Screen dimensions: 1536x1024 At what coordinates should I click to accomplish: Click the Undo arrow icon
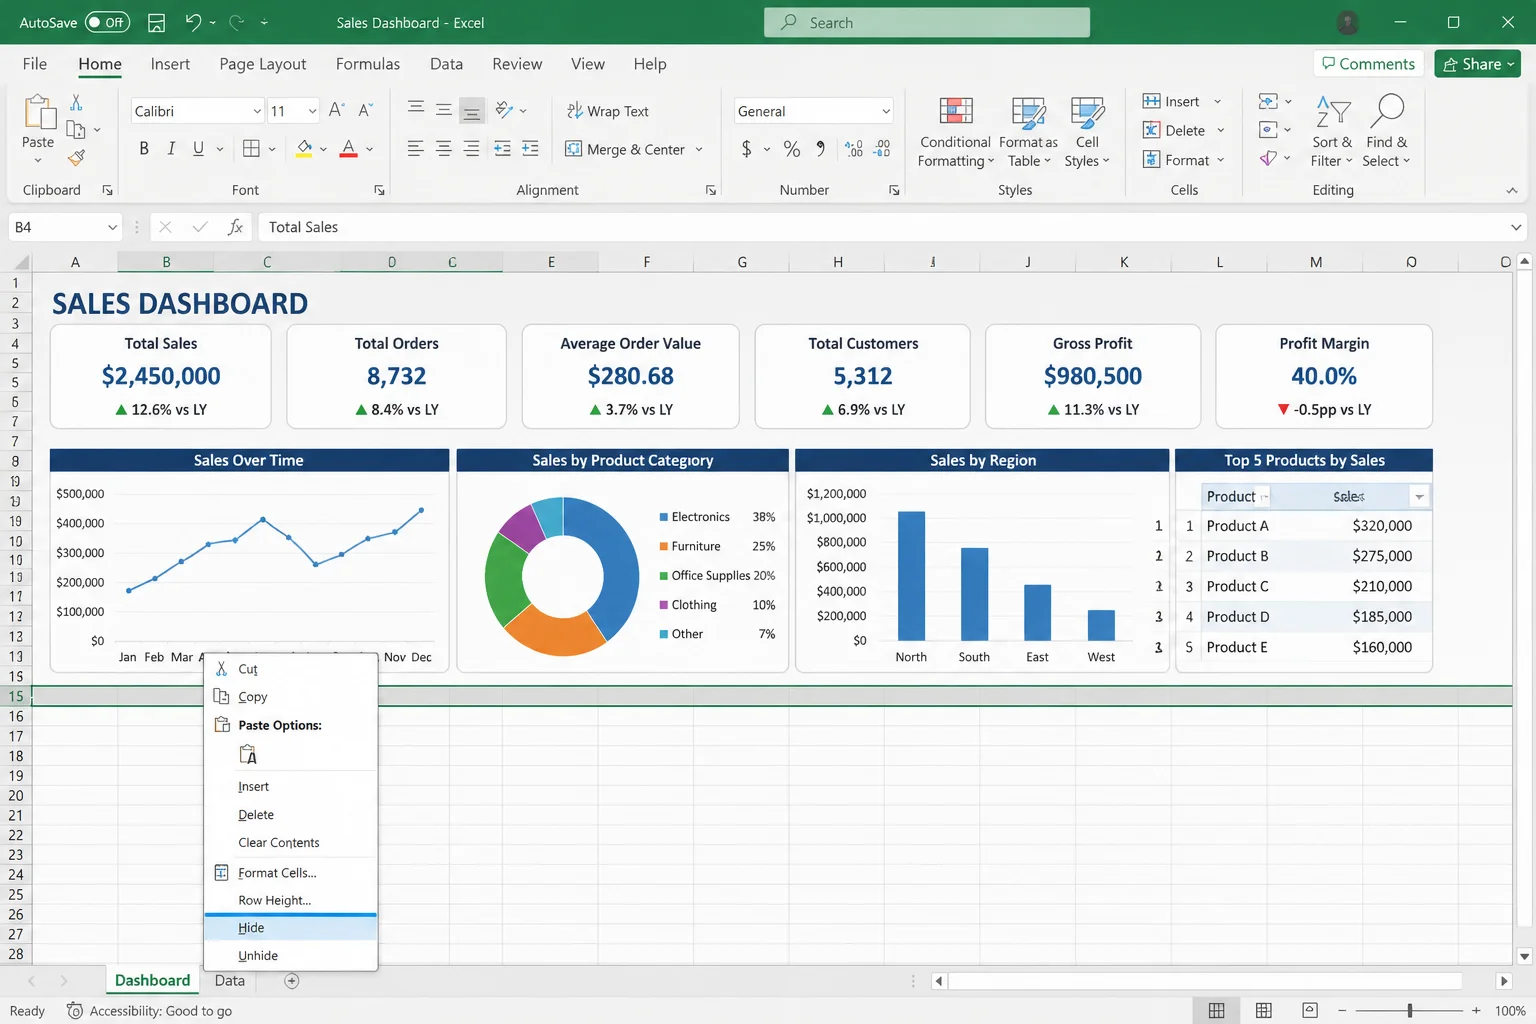(193, 22)
